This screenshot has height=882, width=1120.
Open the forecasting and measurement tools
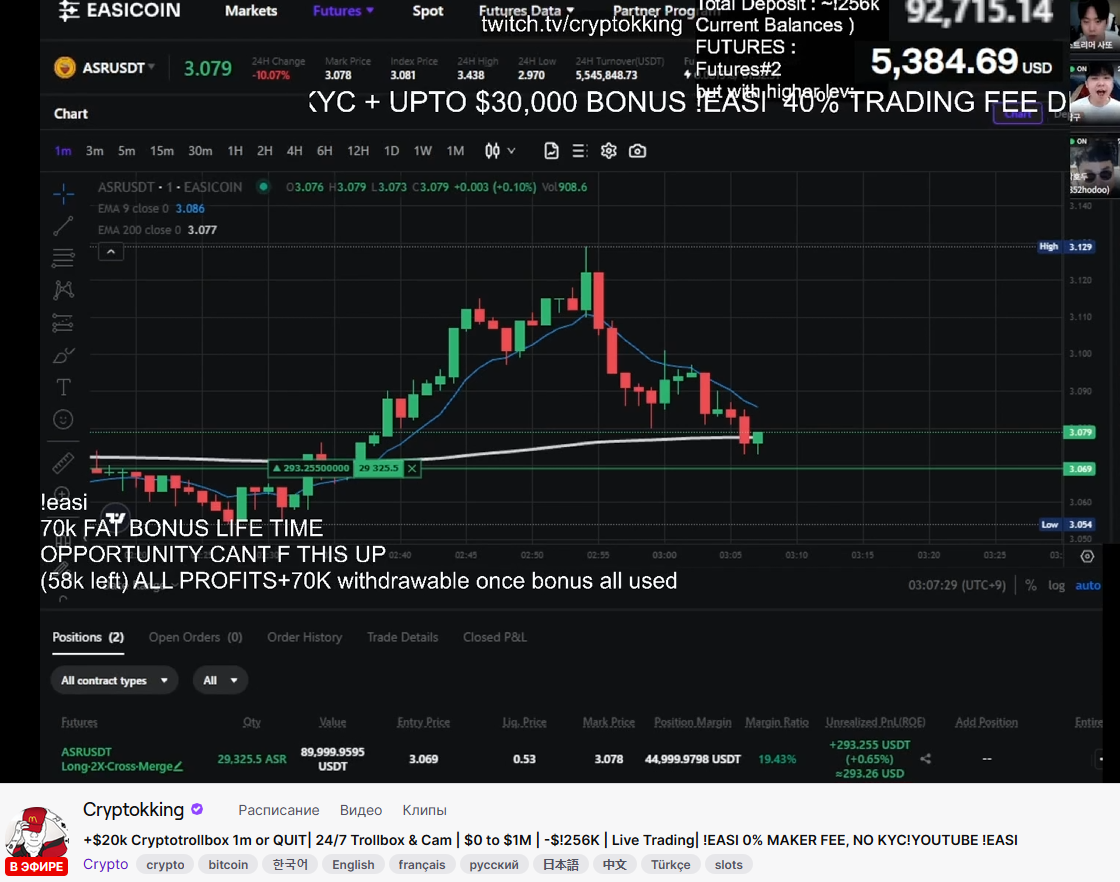64,323
